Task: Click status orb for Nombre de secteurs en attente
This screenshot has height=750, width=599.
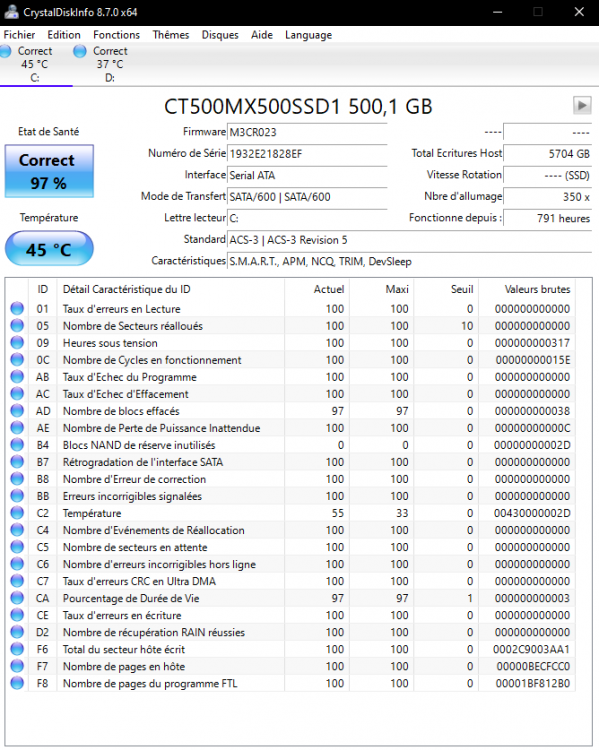Action: coord(17,547)
